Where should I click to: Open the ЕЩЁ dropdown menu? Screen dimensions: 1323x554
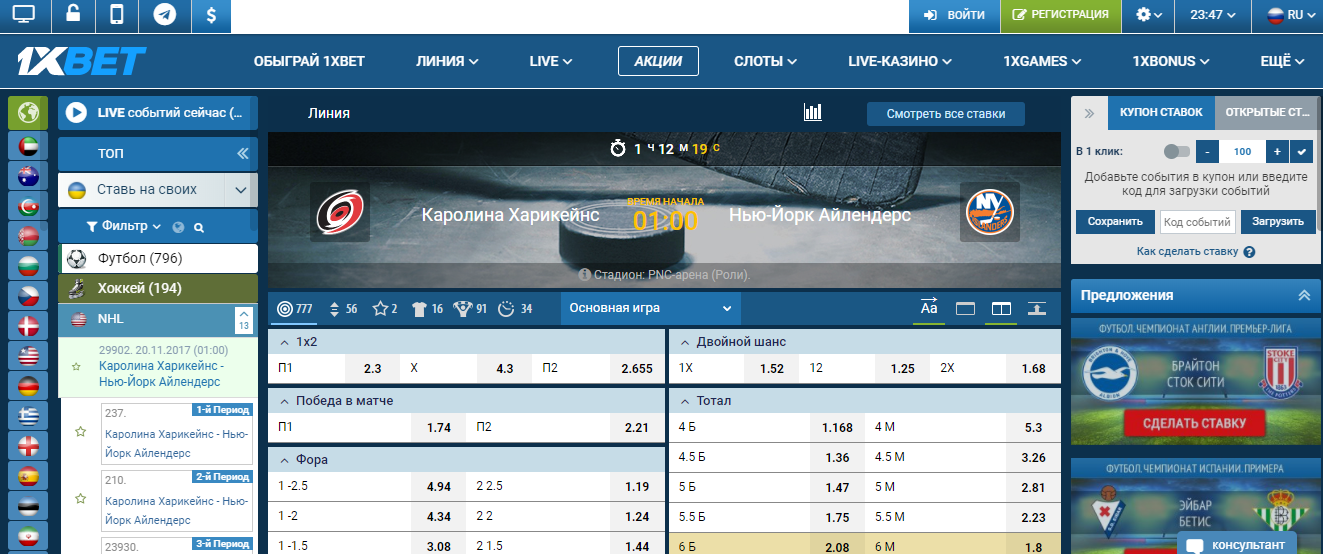coord(1281,61)
